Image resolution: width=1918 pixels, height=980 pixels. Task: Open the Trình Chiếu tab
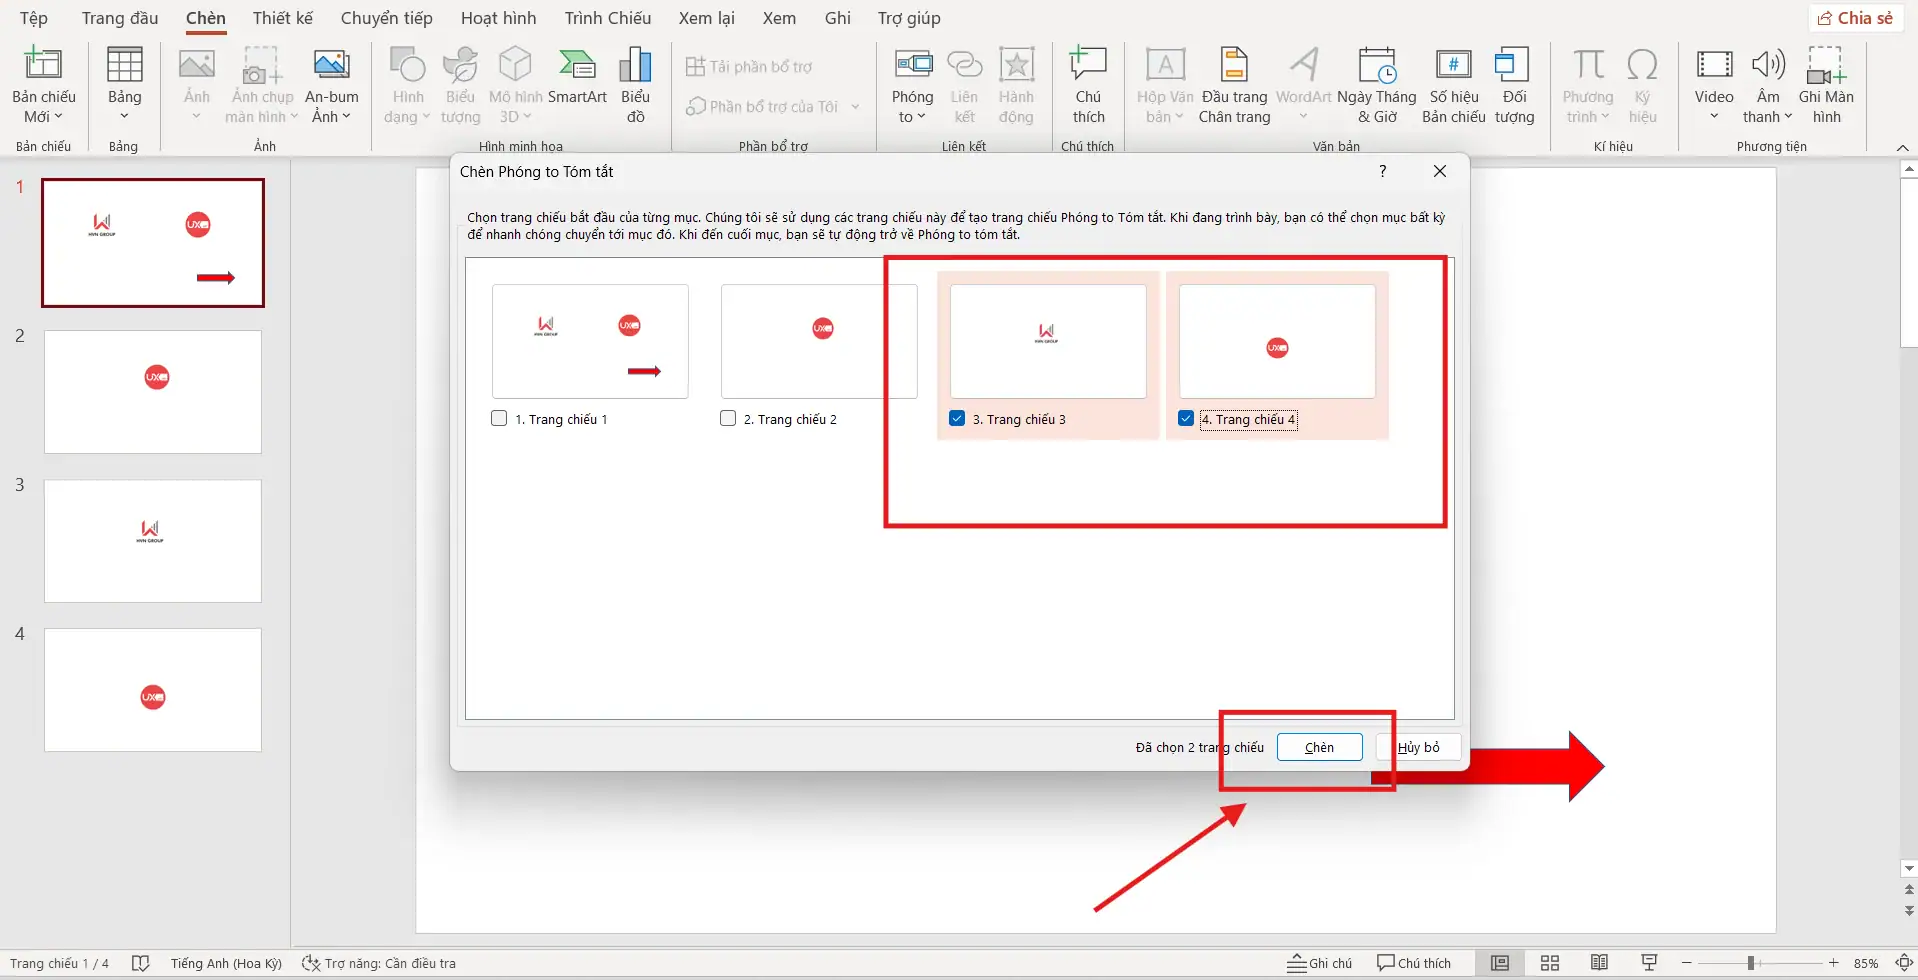[607, 17]
